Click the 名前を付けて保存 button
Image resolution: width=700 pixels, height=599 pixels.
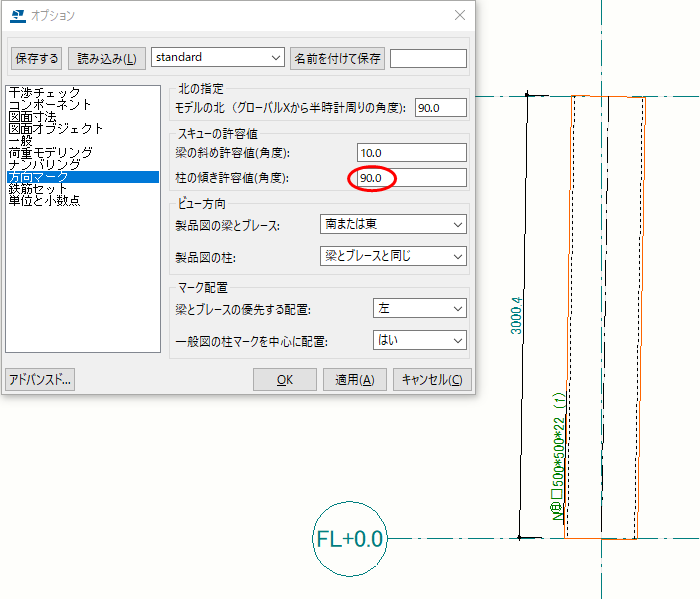coord(338,58)
